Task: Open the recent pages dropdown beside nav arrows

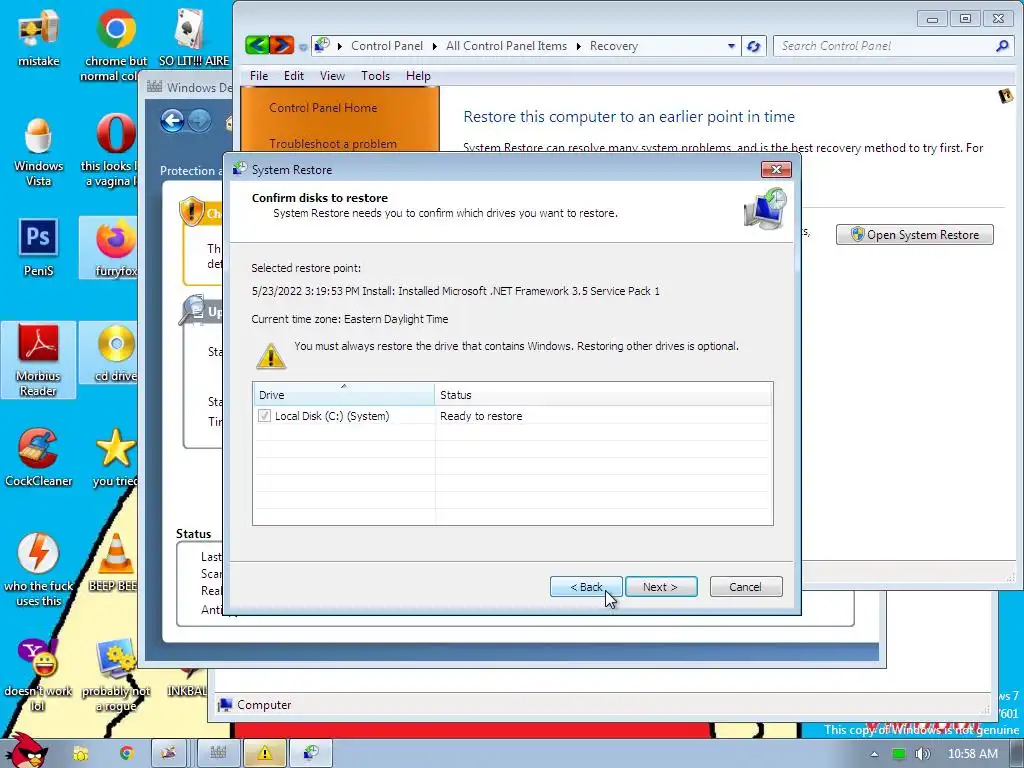Action: pos(302,46)
